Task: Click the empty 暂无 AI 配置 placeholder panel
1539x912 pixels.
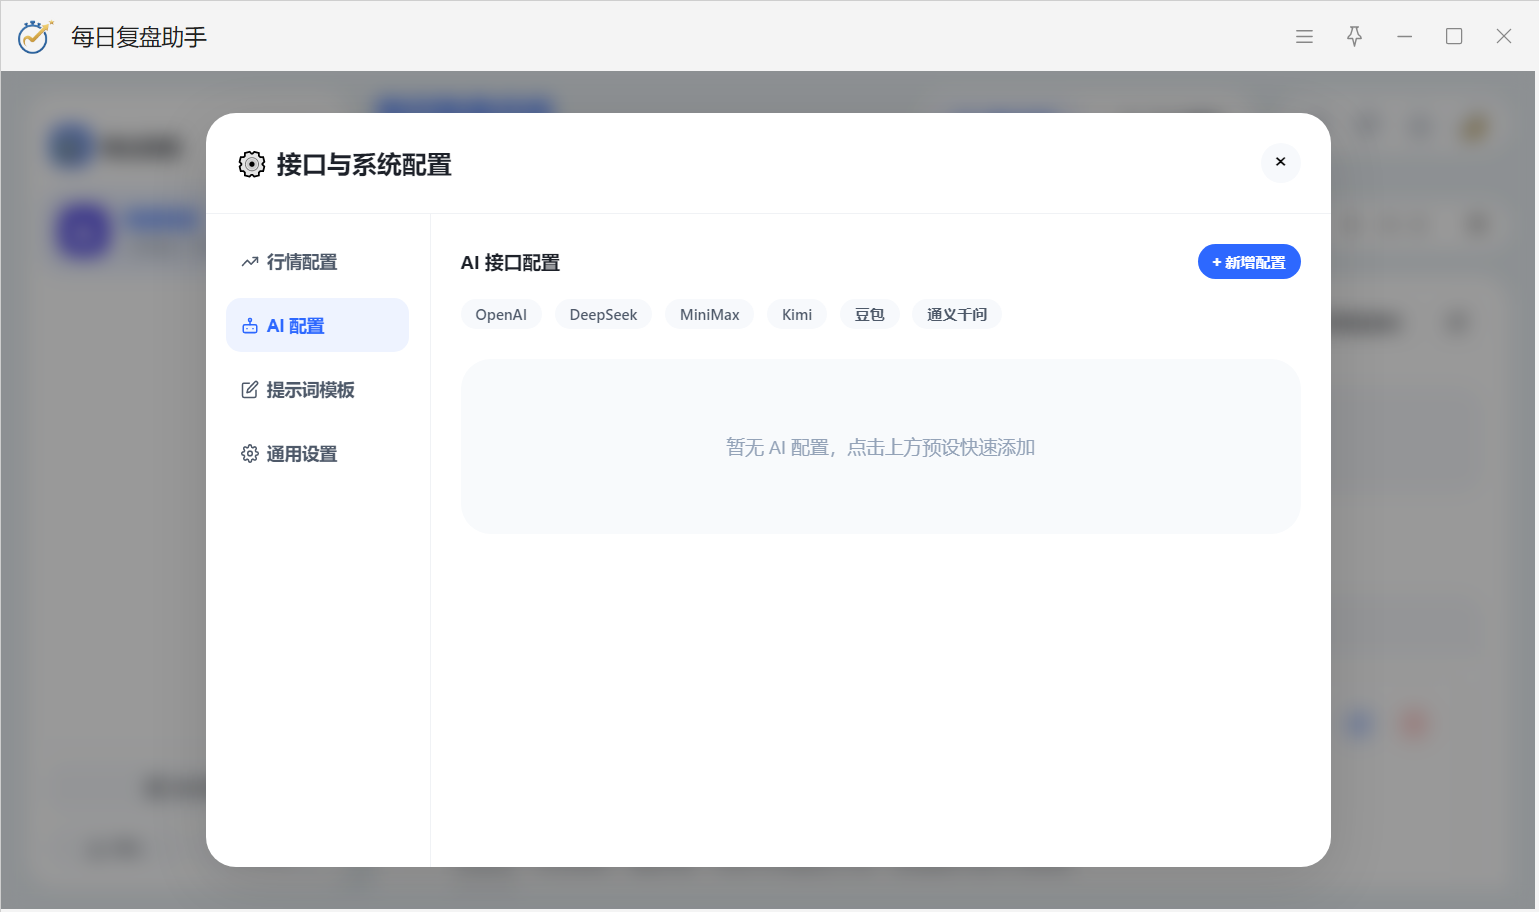Action: (x=880, y=446)
